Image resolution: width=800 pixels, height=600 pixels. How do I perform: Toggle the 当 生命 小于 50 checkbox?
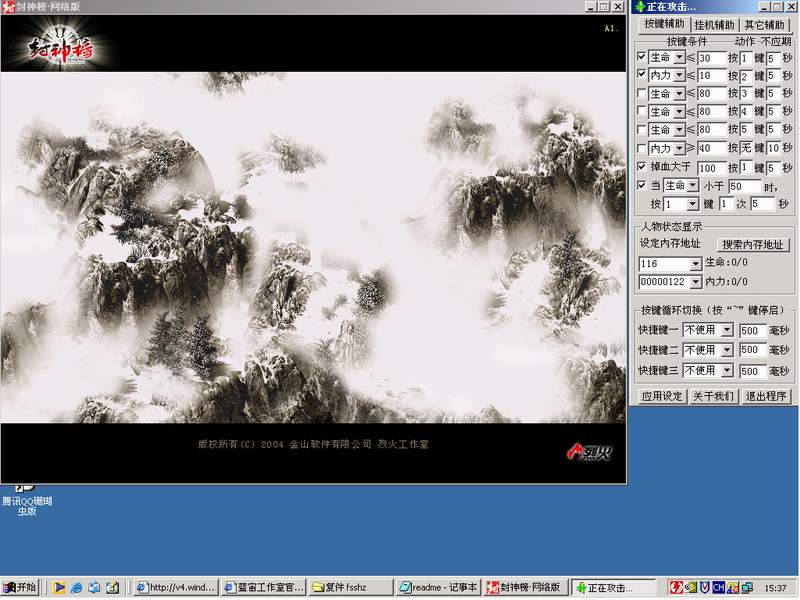coord(642,185)
